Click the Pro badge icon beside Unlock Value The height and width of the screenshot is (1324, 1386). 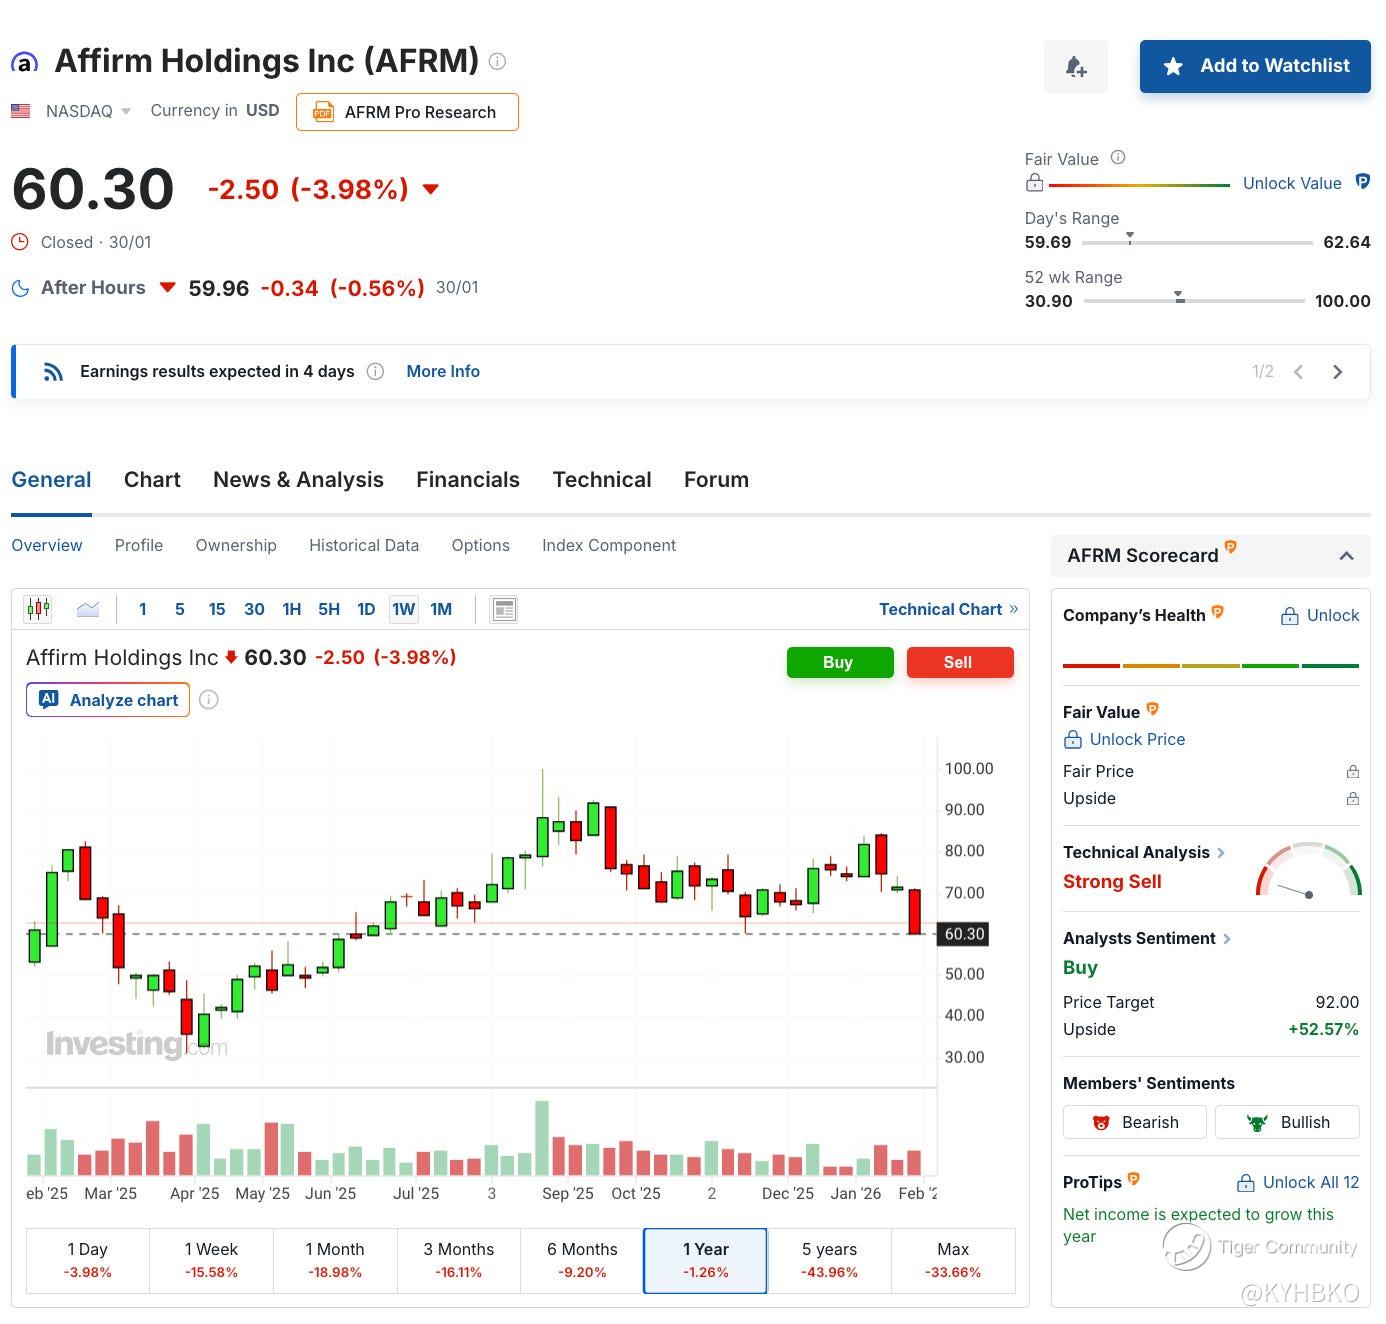point(1362,182)
